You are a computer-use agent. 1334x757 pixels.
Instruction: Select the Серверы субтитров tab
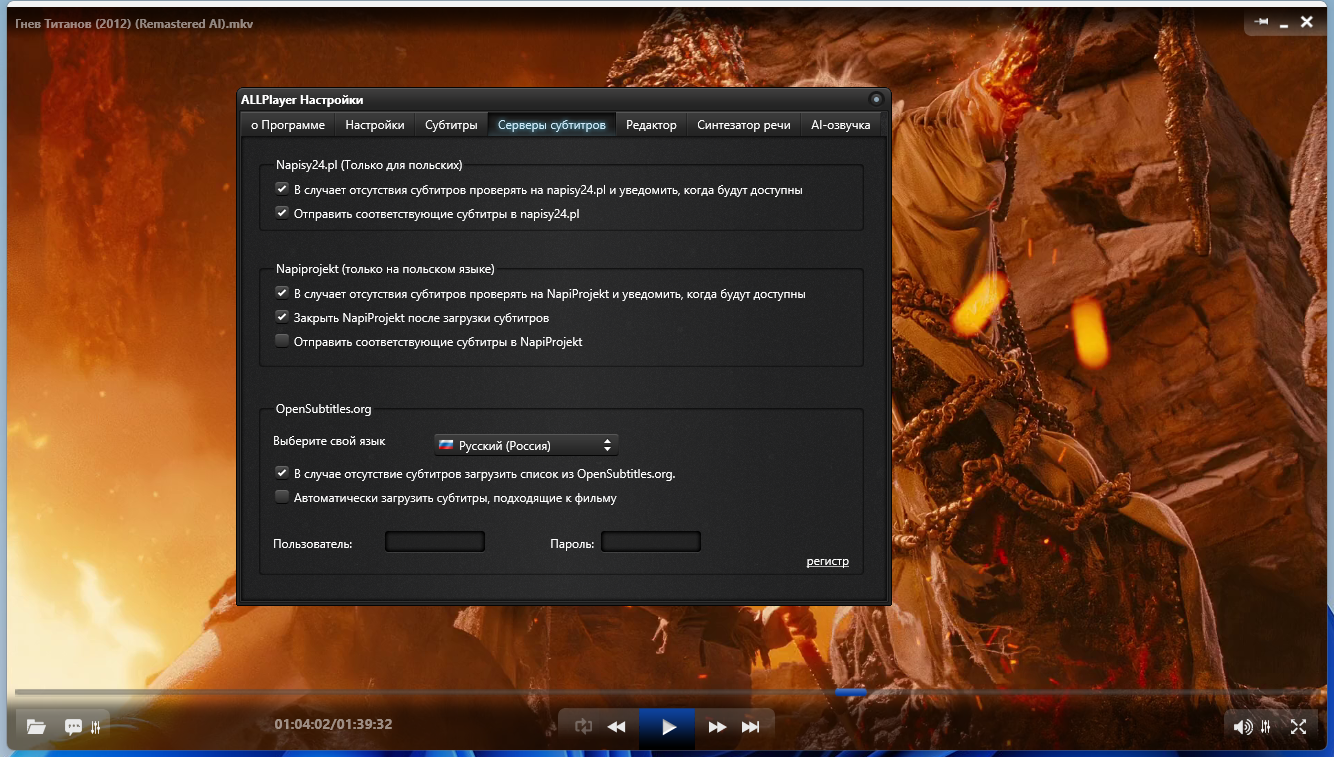[x=552, y=125]
